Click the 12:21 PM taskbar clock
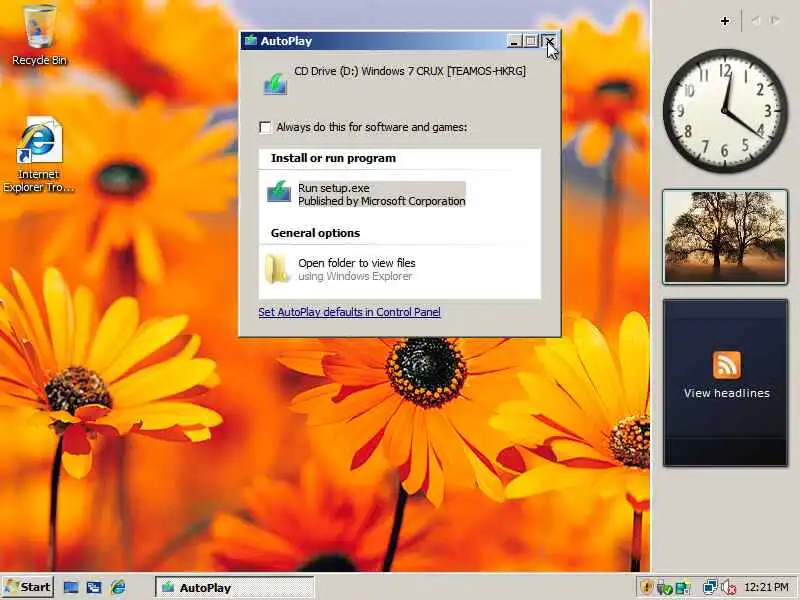Viewport: 800px width, 600px height. [x=766, y=587]
